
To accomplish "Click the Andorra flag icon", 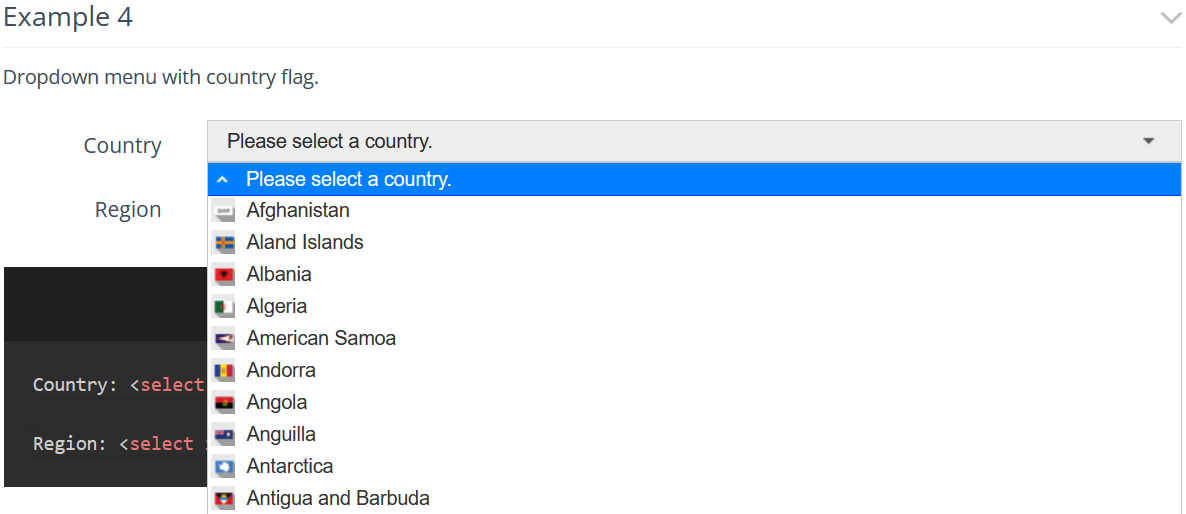I will coord(224,371).
